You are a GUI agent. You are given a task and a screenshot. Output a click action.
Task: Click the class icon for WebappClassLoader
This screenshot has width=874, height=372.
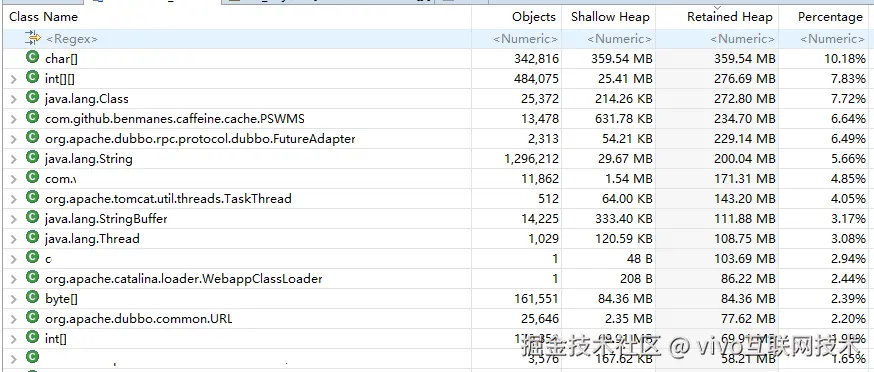(x=32, y=277)
